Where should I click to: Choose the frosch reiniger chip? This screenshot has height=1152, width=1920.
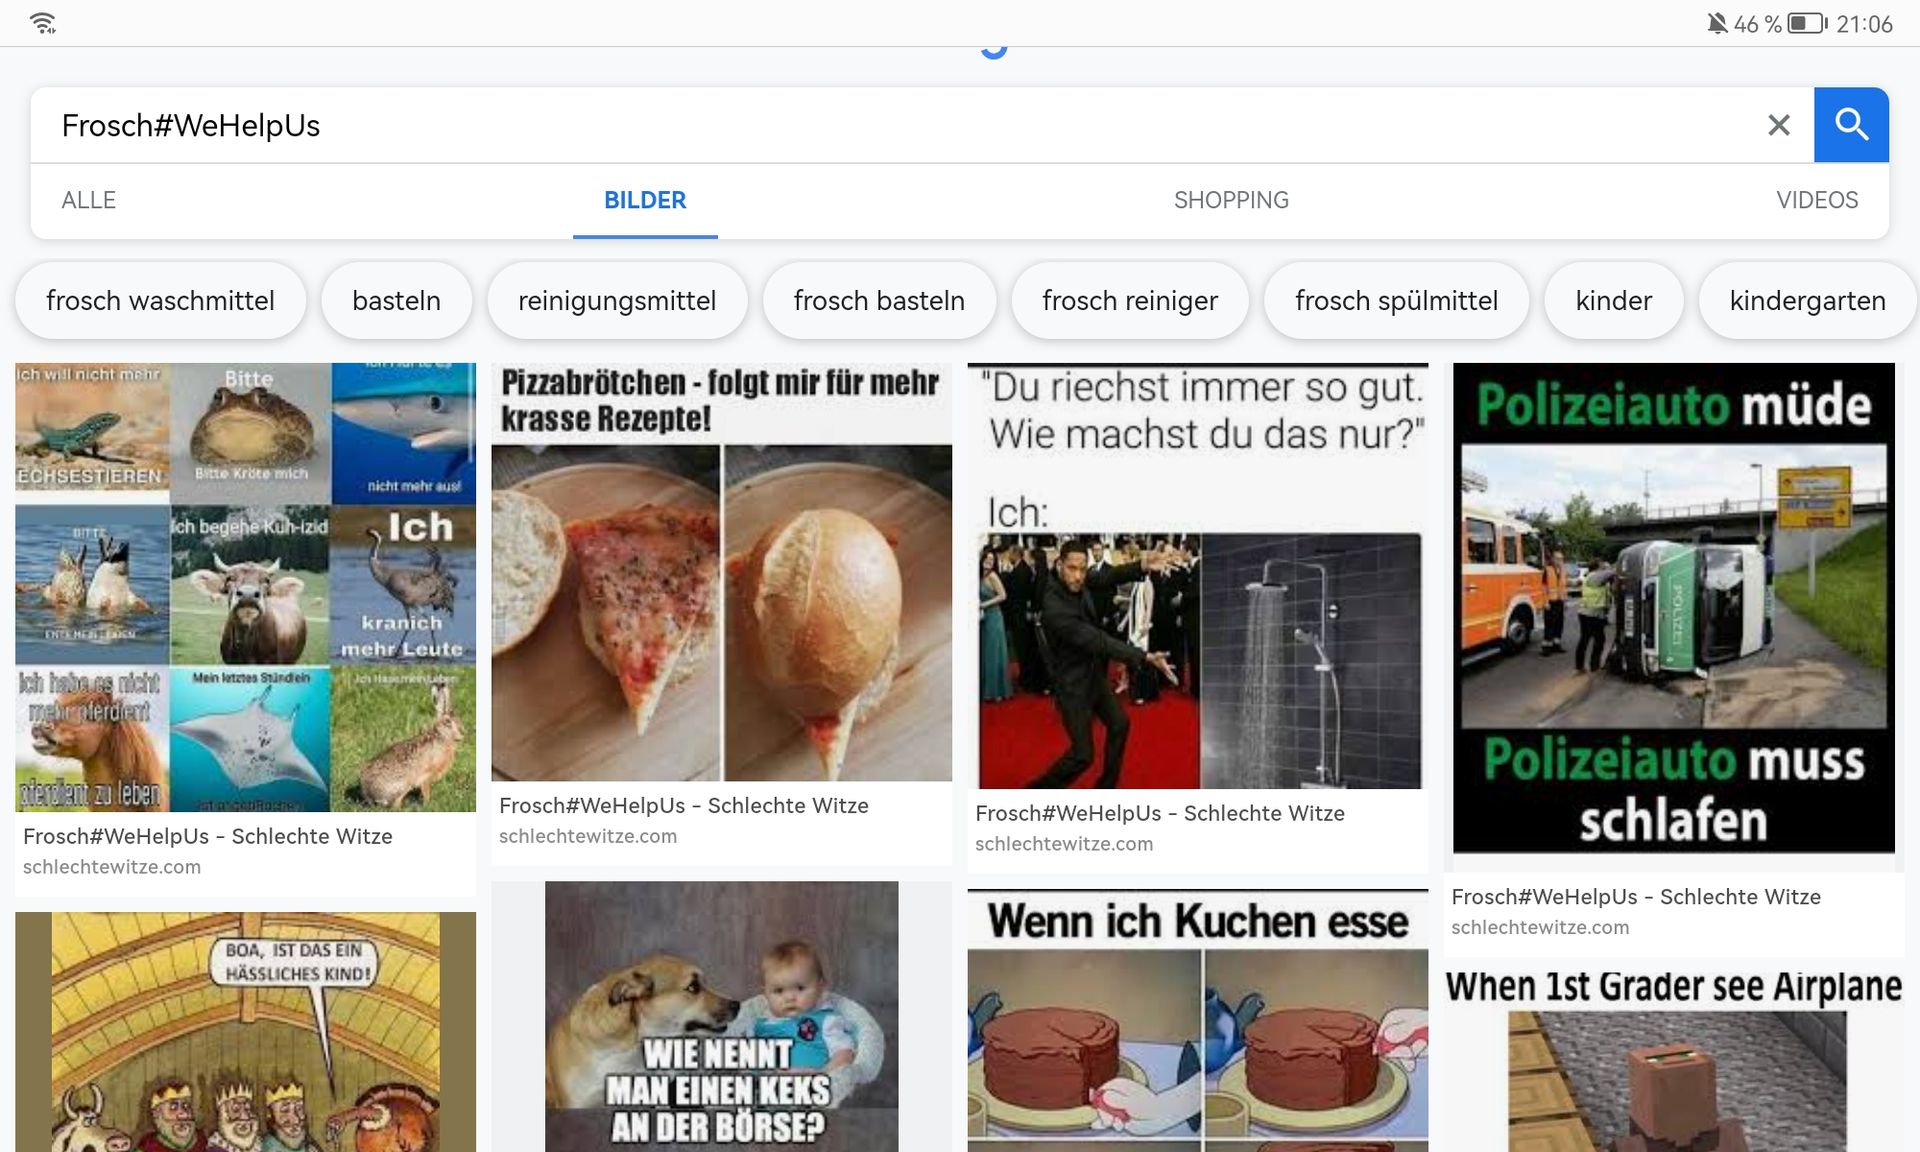pyautogui.click(x=1129, y=301)
